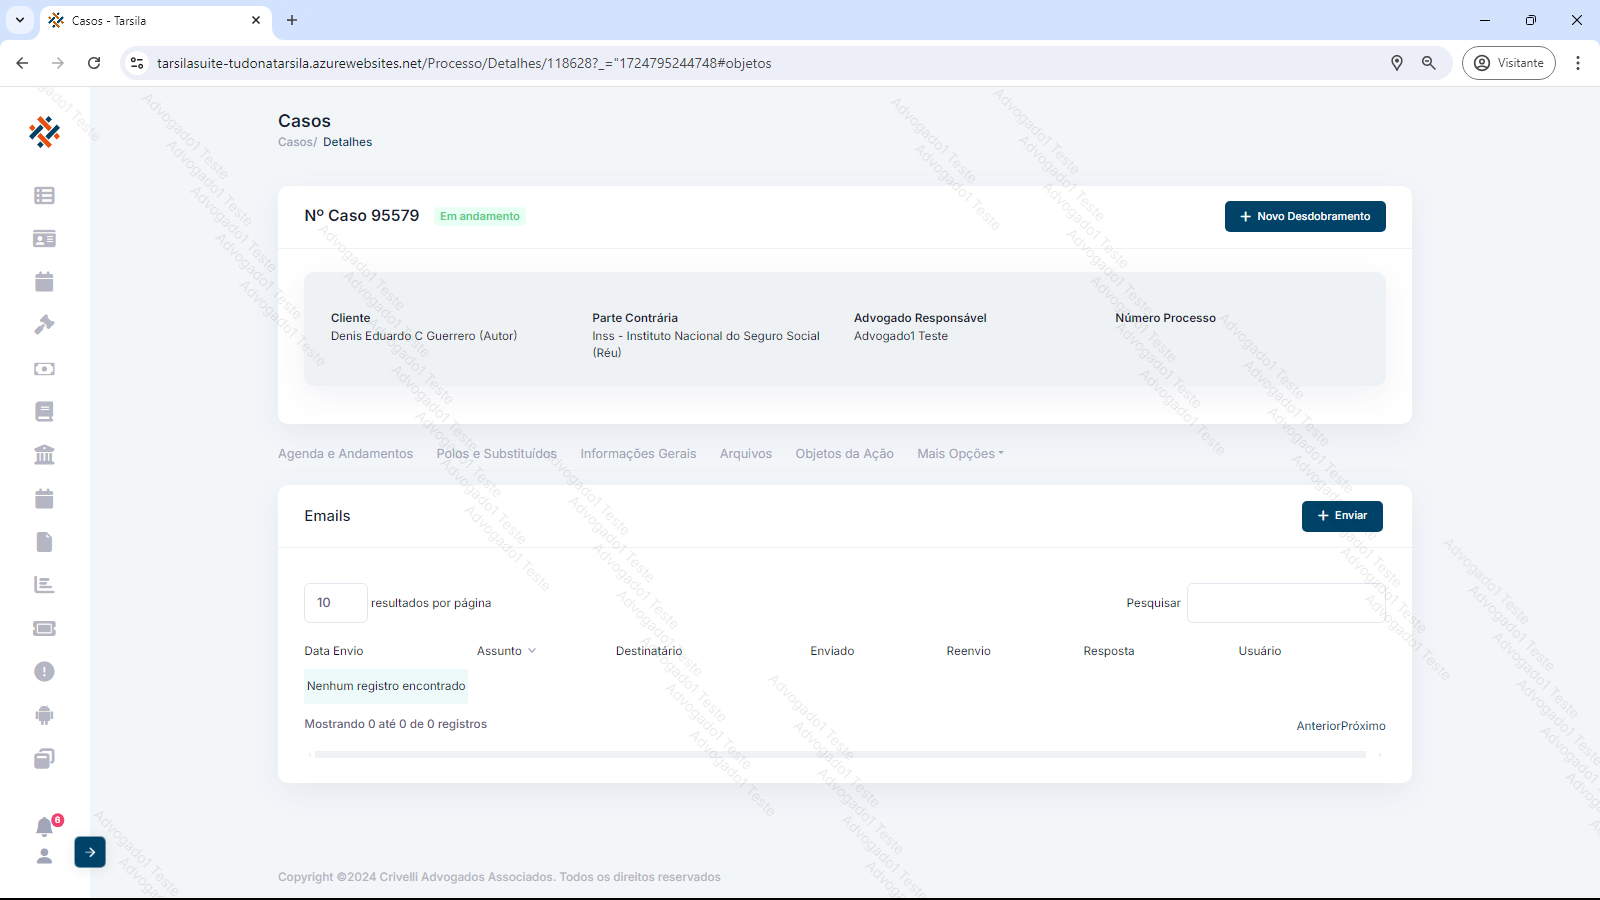The image size is (1600, 900).
Task: Open the notifications bell with badge
Action: pos(45,826)
